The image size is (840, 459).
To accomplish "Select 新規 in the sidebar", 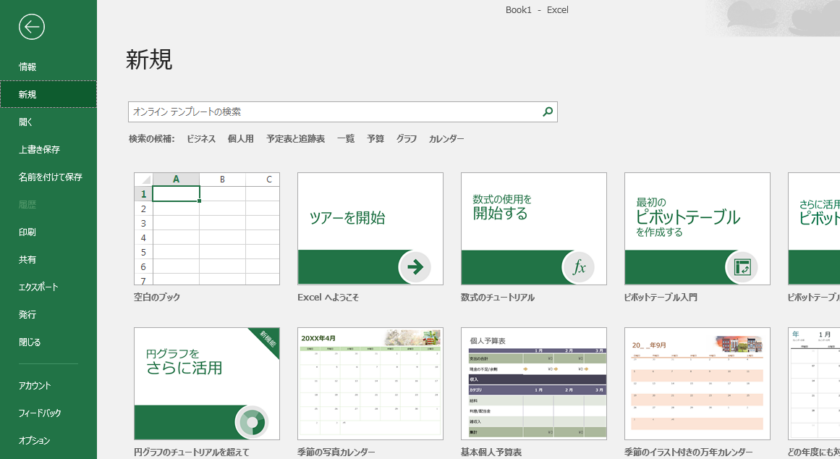I will (x=48, y=94).
